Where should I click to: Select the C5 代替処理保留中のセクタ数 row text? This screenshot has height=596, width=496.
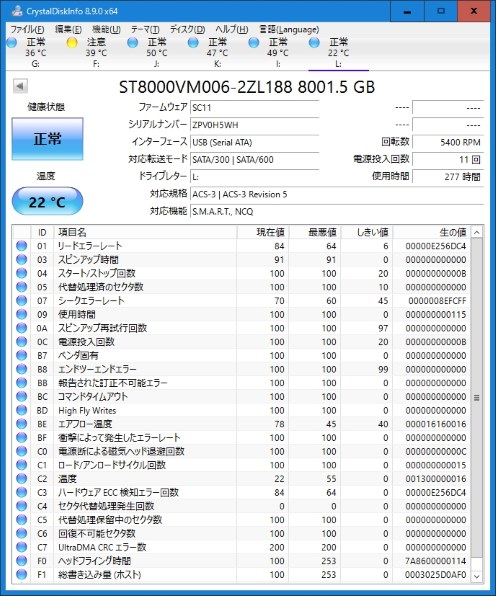click(110, 520)
